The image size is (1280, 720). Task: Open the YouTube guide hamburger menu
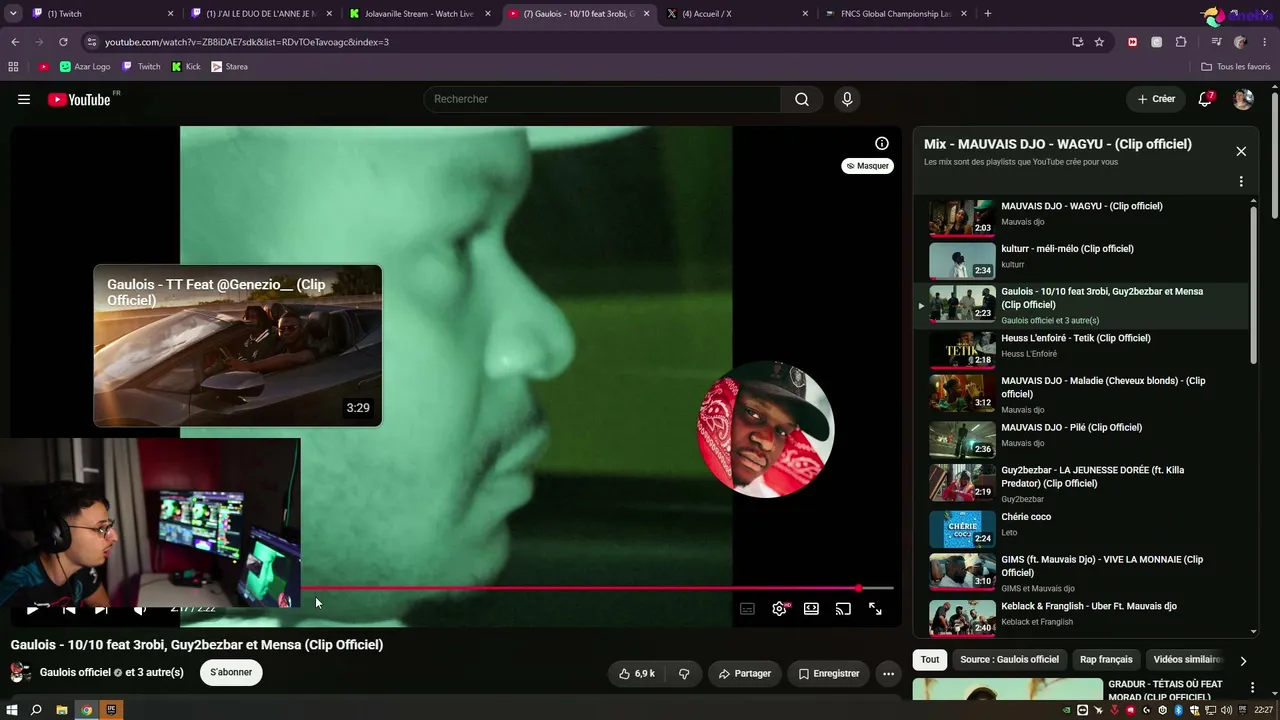pos(24,99)
